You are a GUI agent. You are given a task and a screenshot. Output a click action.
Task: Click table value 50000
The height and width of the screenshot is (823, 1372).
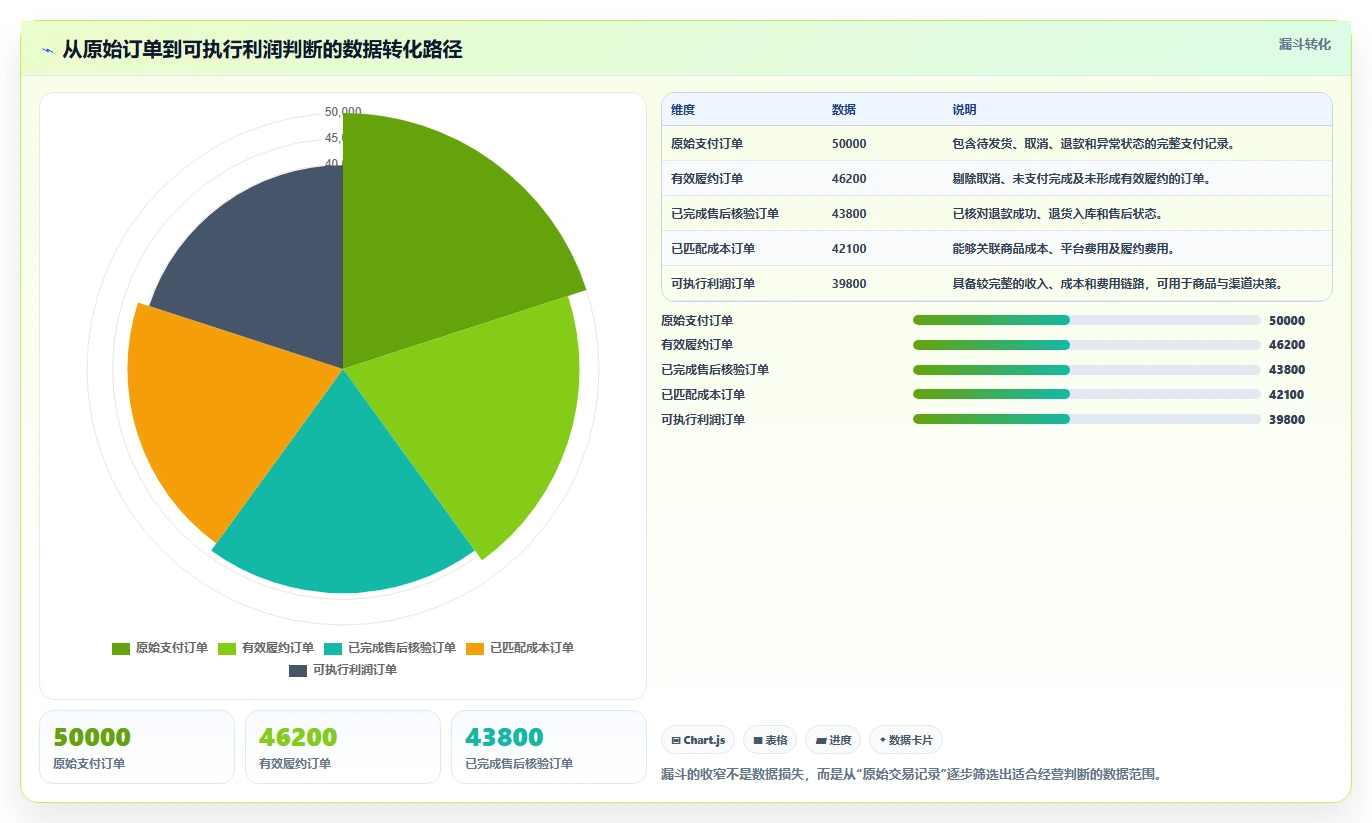click(x=849, y=144)
